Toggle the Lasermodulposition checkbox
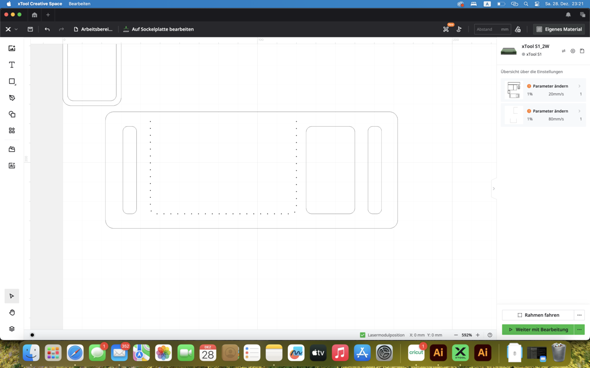 coord(362,335)
